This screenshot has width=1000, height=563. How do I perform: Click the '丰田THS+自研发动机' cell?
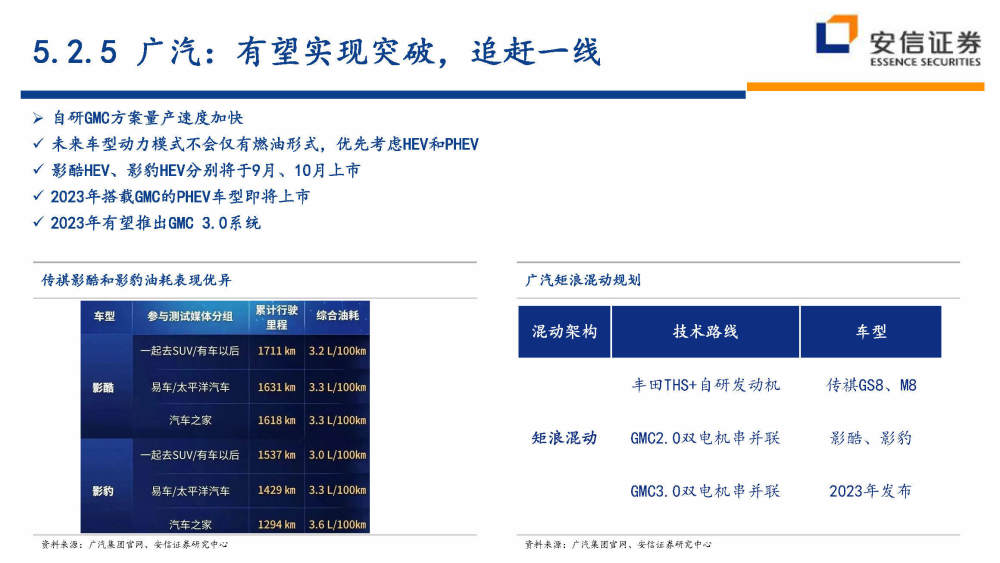coord(705,385)
